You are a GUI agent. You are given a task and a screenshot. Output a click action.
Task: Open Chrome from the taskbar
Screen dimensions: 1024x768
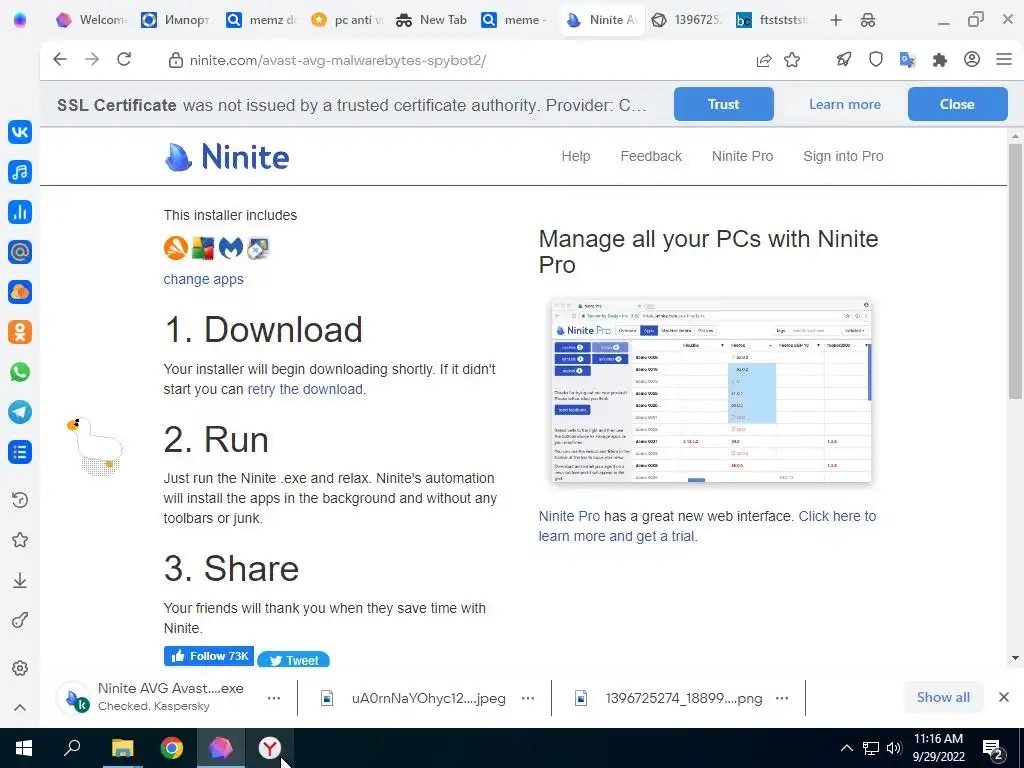point(172,748)
